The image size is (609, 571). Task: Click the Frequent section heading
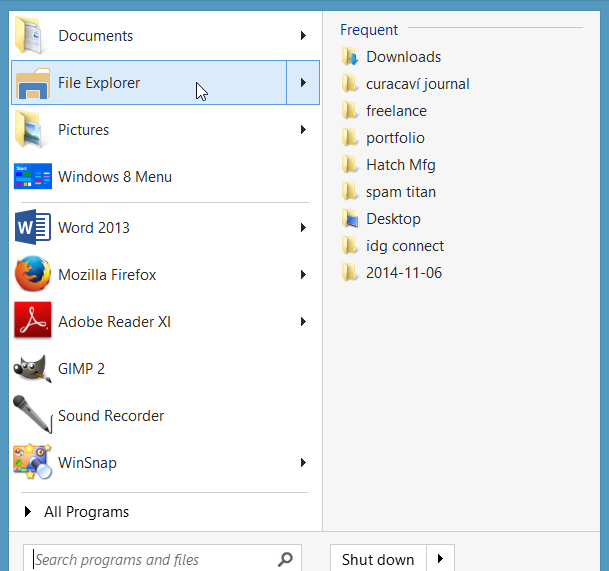[x=369, y=30]
